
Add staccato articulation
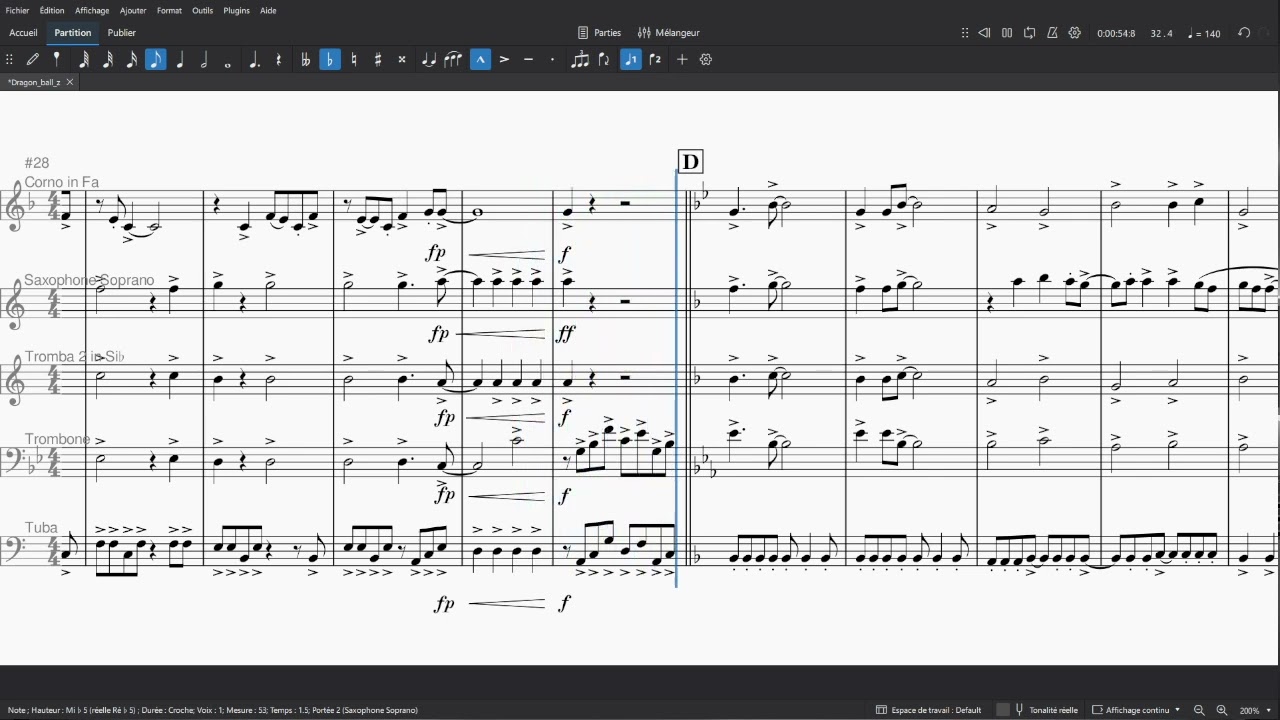[552, 60]
